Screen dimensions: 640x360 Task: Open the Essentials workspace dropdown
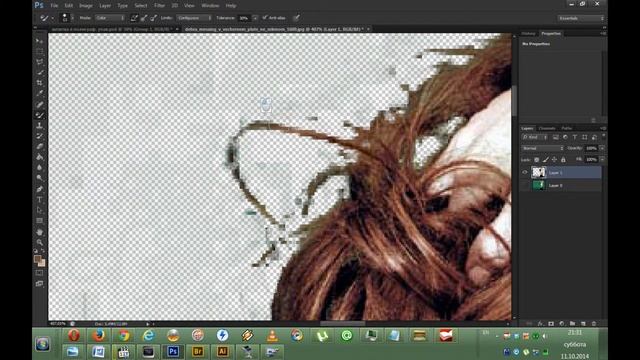click(581, 18)
